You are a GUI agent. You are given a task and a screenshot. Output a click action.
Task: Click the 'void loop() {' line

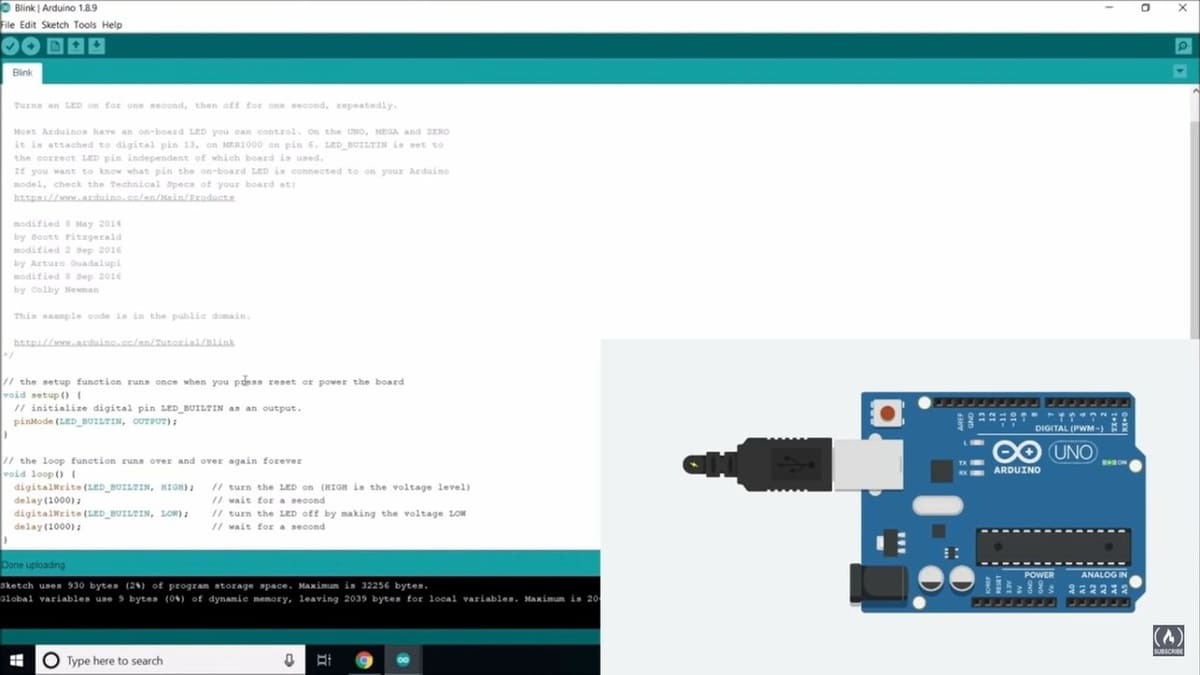39,474
